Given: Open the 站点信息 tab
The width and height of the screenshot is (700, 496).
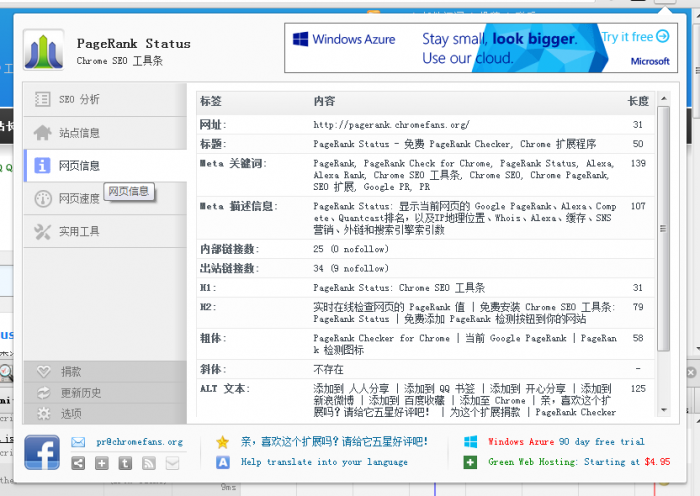Looking at the screenshot, I should pyautogui.click(x=105, y=133).
